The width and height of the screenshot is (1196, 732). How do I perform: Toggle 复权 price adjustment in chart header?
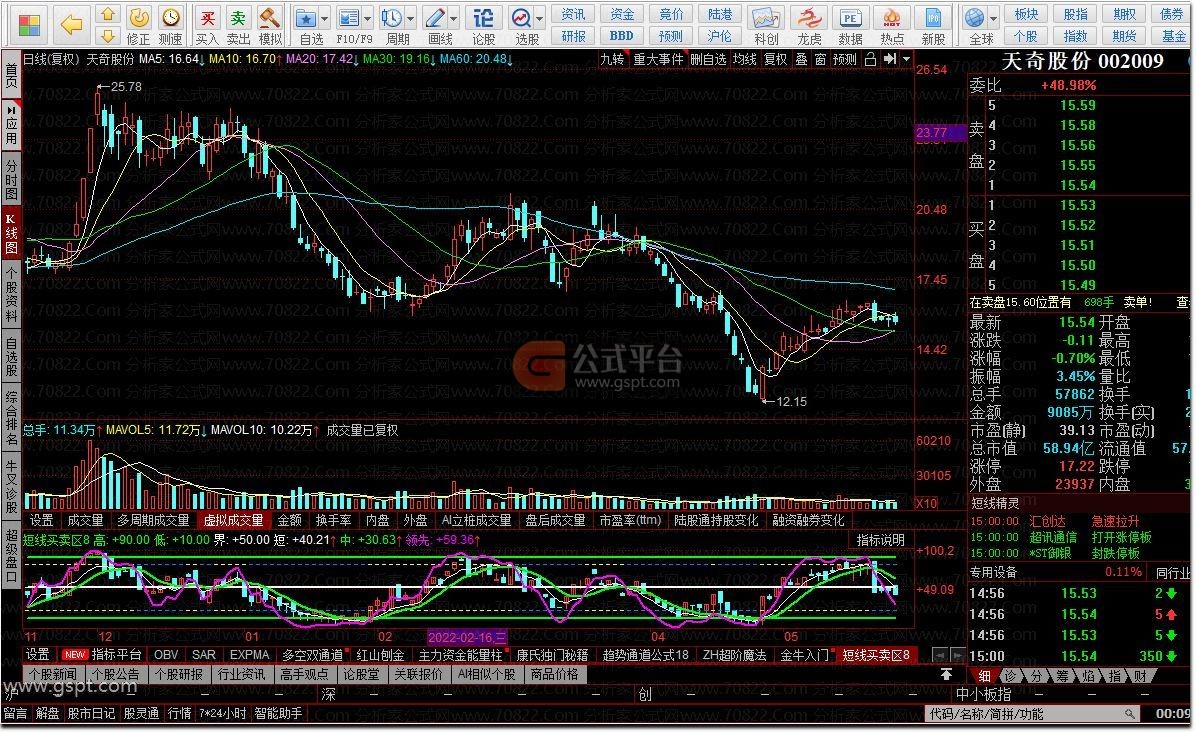(x=775, y=59)
